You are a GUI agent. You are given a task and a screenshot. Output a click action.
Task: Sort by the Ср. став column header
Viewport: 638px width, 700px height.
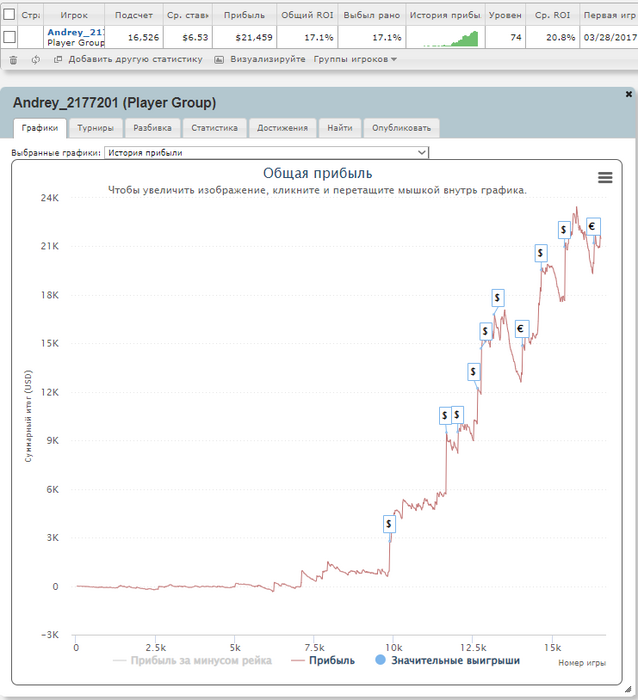point(188,15)
